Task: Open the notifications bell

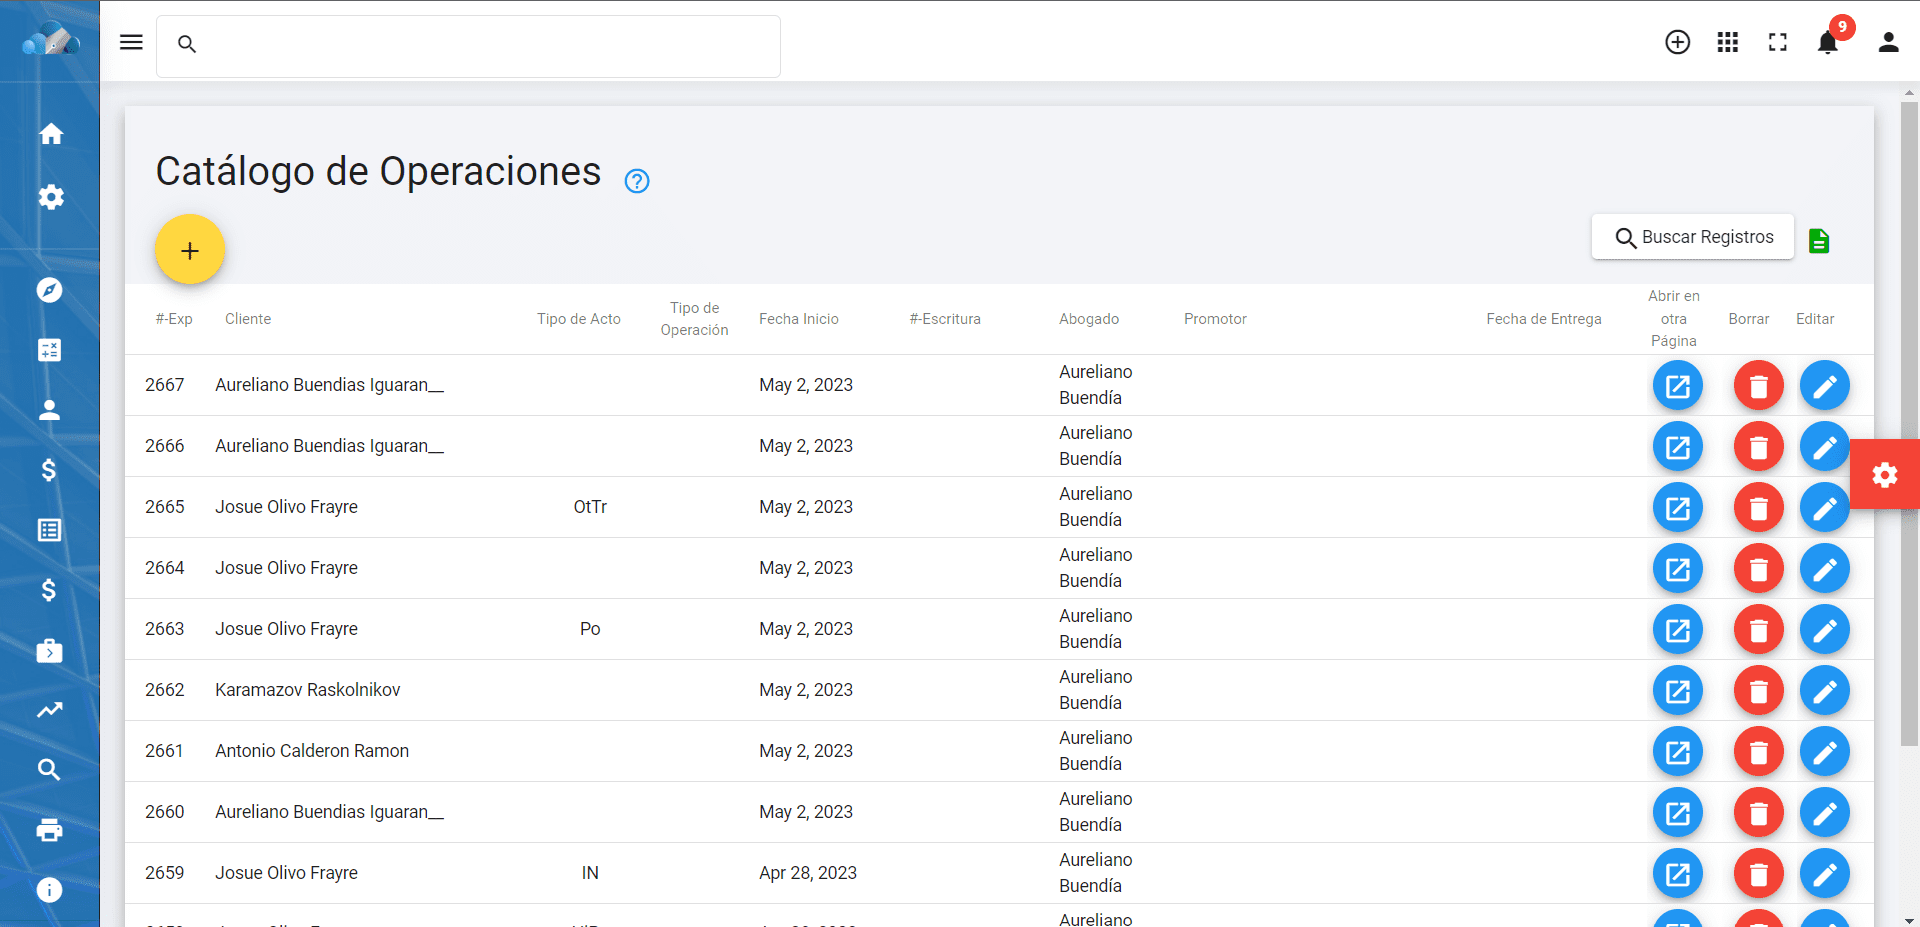Action: [x=1827, y=42]
